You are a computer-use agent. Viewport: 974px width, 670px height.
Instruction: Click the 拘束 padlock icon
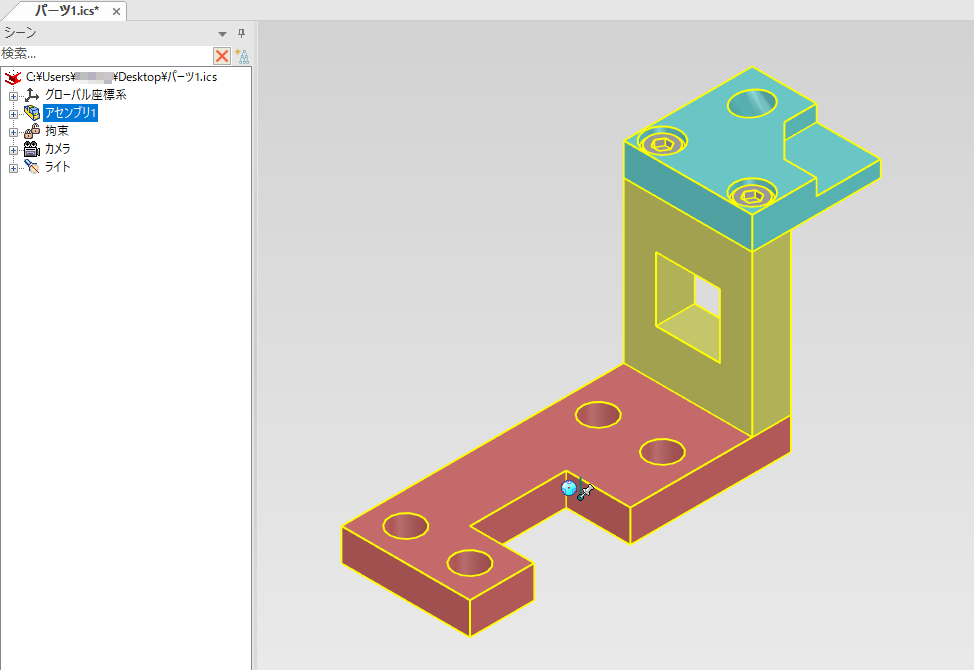click(31, 131)
